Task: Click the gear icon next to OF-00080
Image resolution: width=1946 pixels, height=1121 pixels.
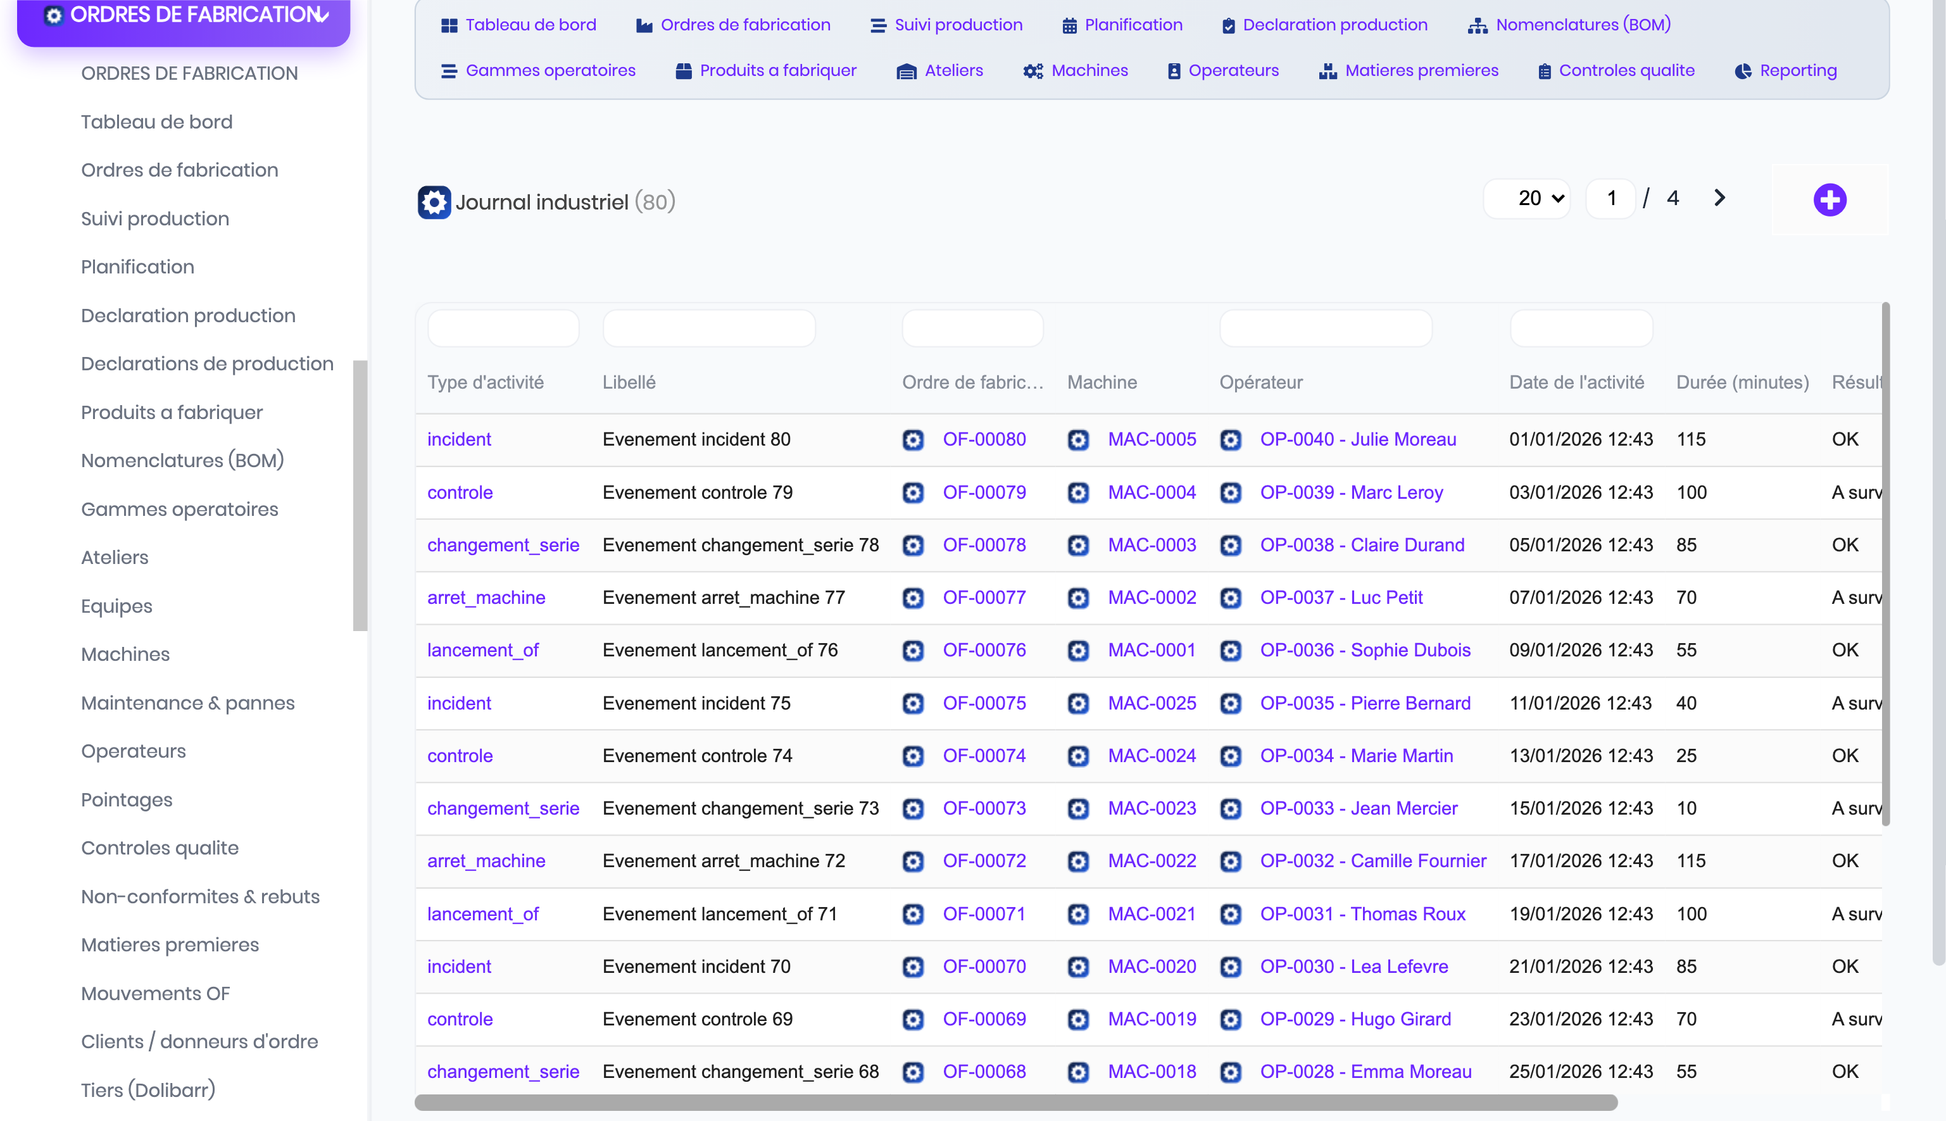Action: 913,440
